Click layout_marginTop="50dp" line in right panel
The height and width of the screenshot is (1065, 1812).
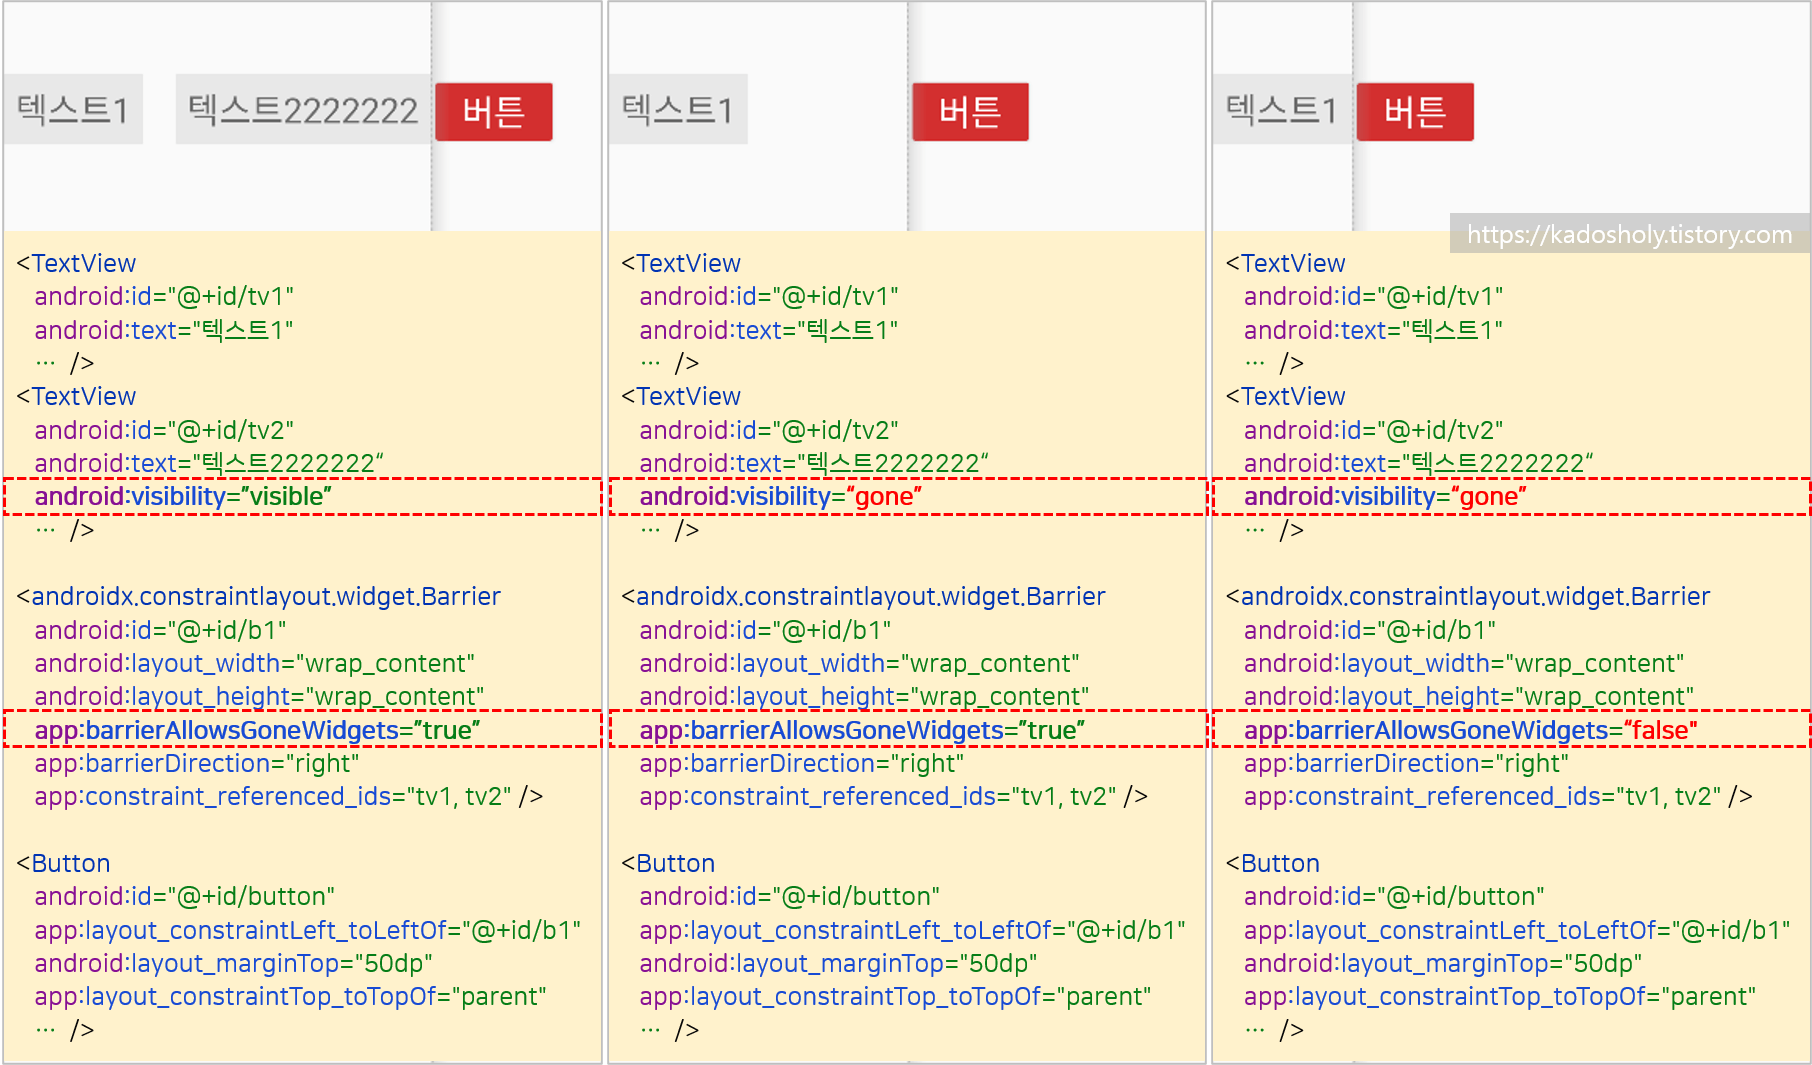click(1443, 964)
